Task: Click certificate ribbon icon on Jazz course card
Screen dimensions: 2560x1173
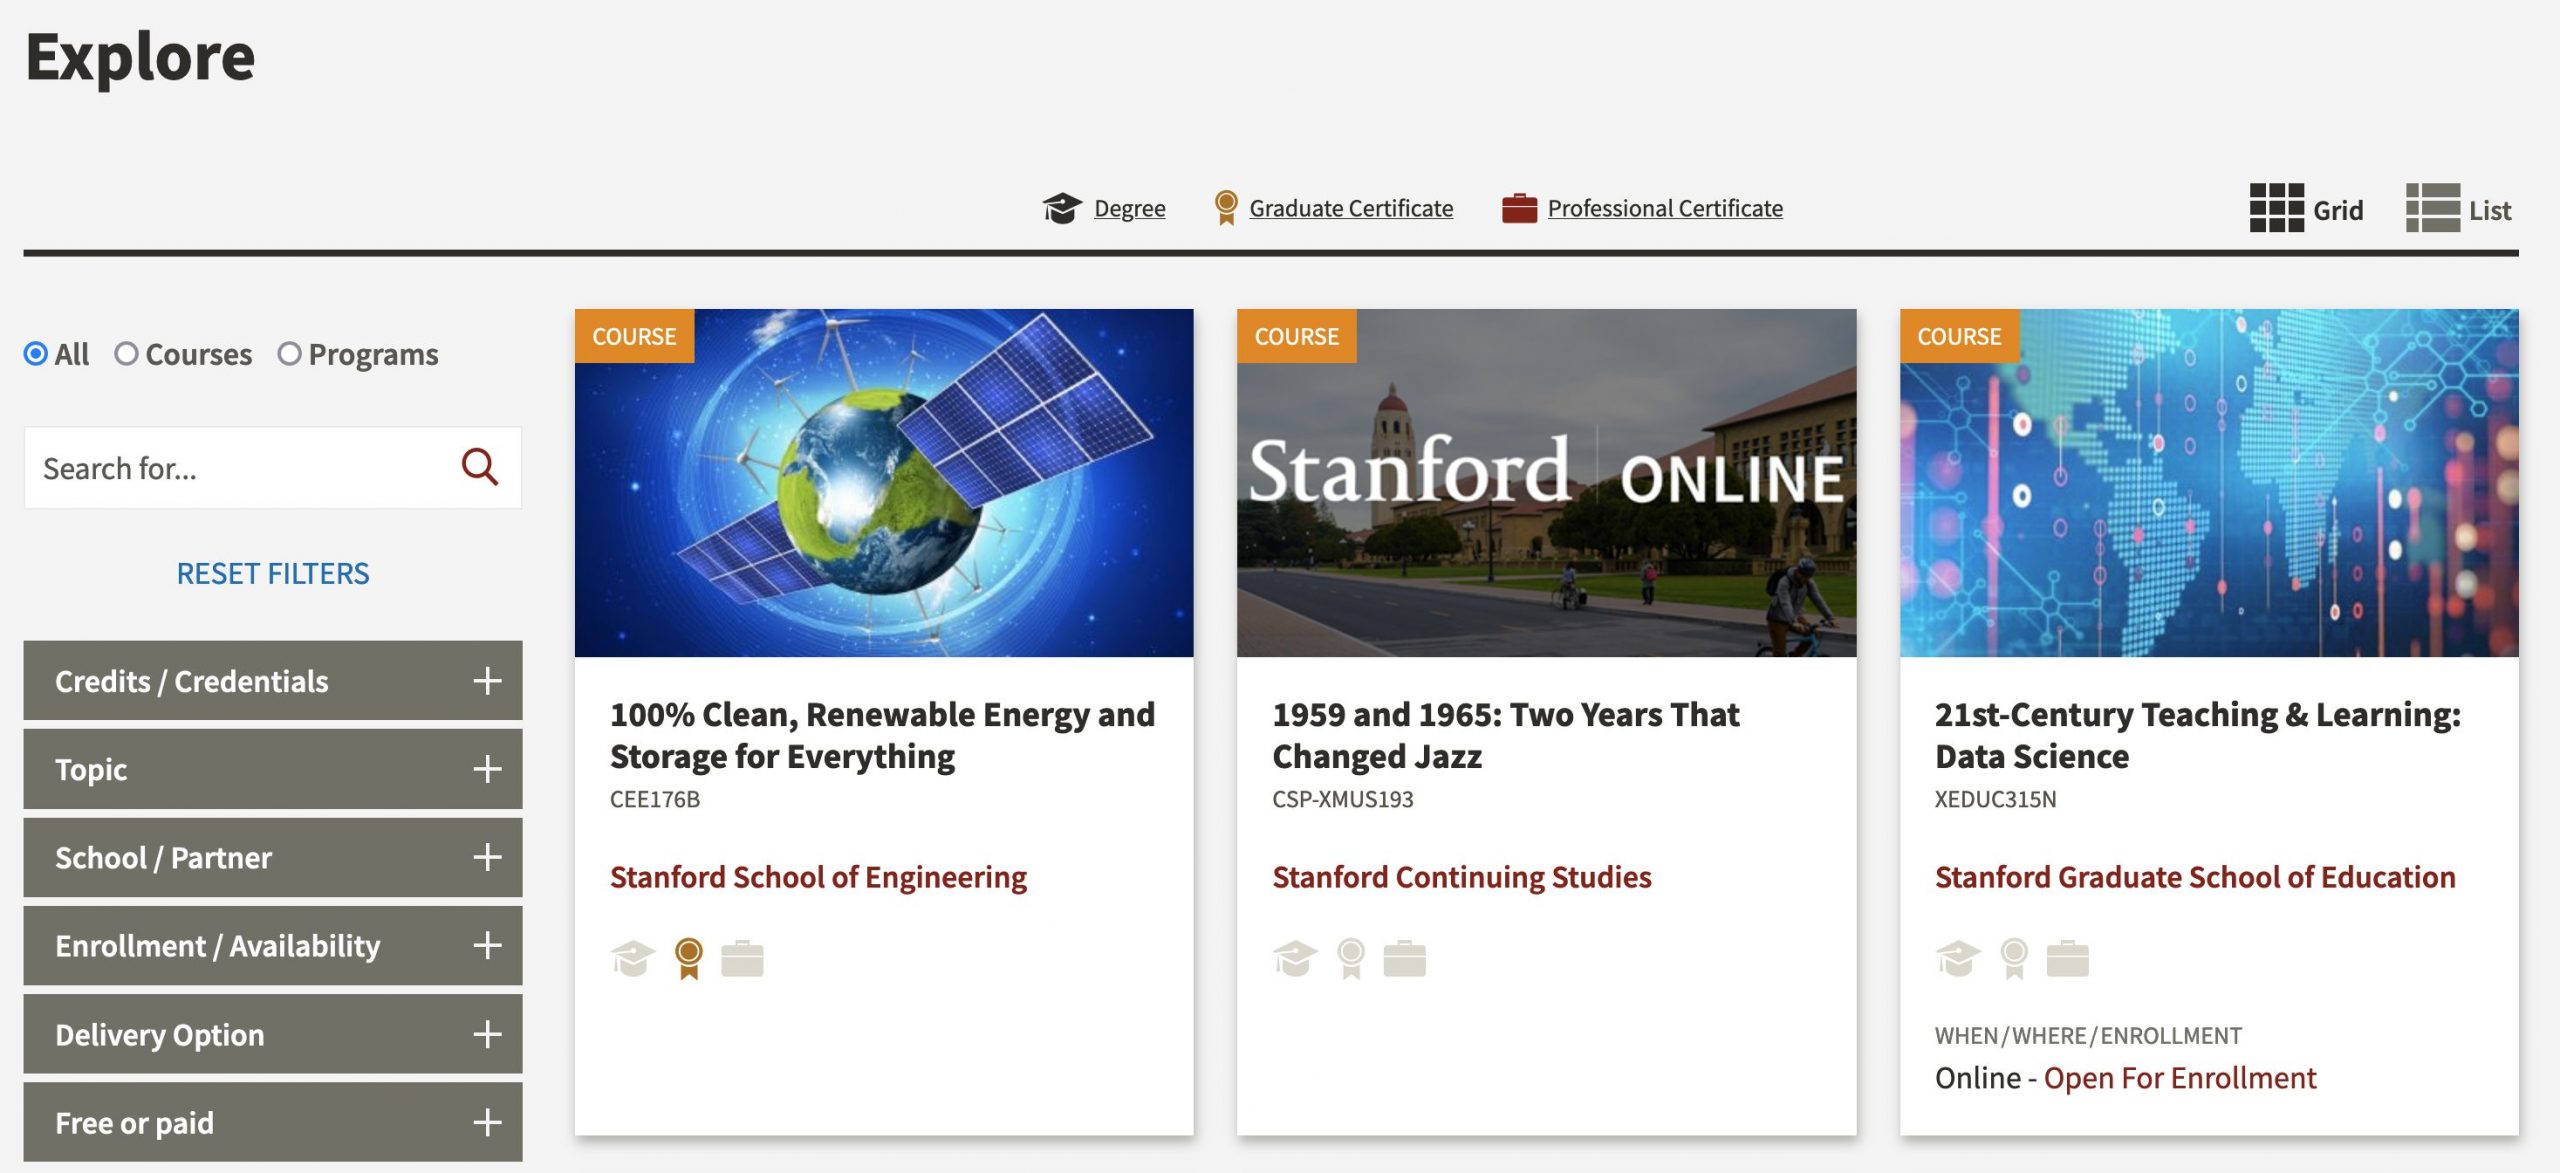Action: click(1351, 959)
